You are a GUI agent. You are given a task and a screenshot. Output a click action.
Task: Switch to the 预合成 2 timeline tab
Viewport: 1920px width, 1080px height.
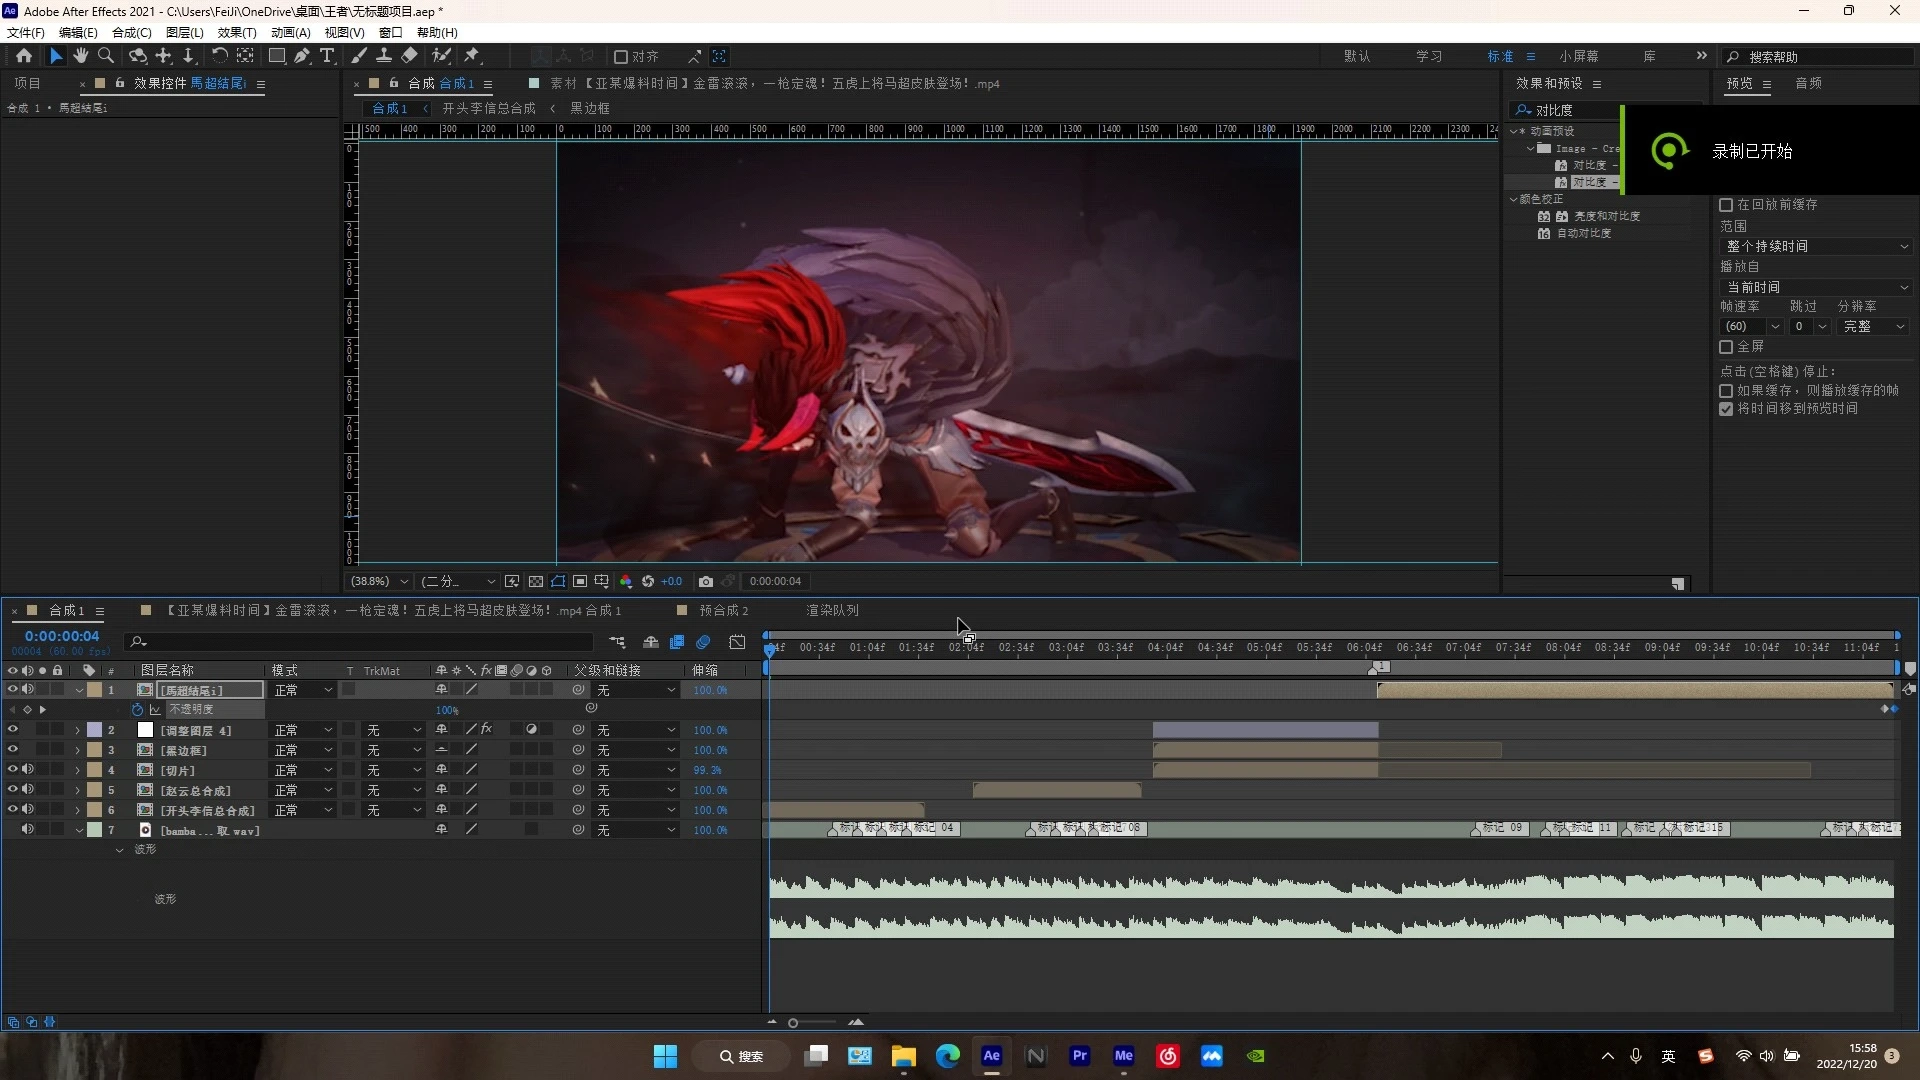tap(724, 610)
